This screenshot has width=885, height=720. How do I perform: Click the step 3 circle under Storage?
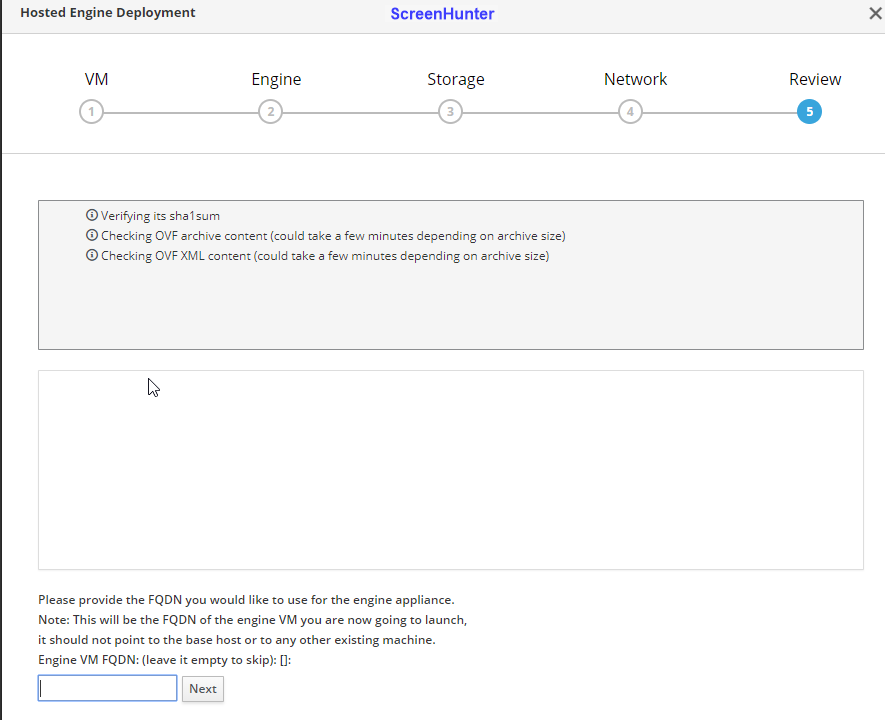click(x=450, y=112)
